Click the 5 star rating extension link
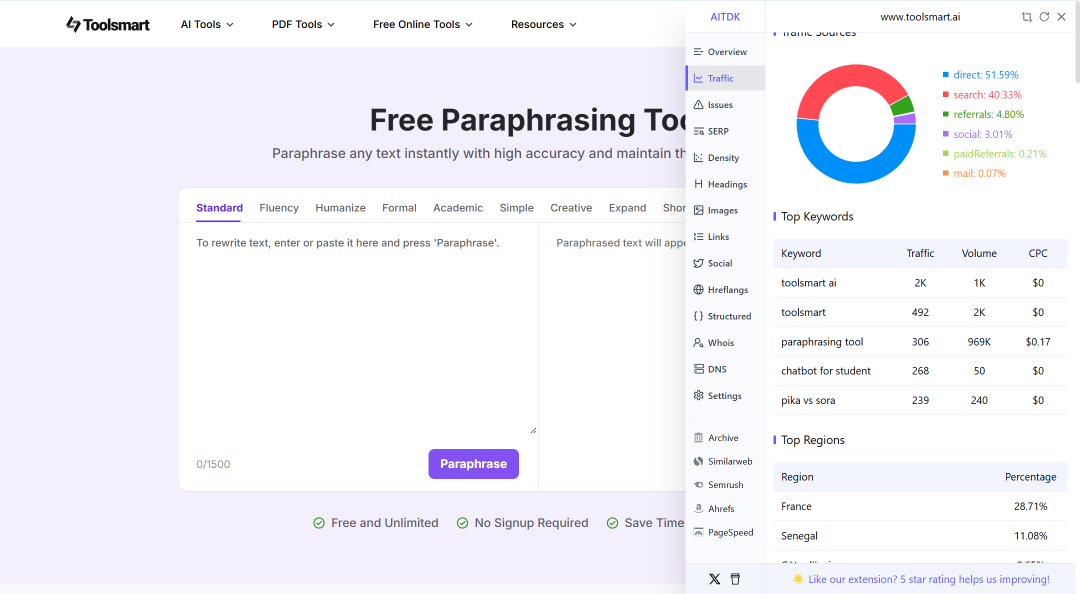 (x=928, y=579)
